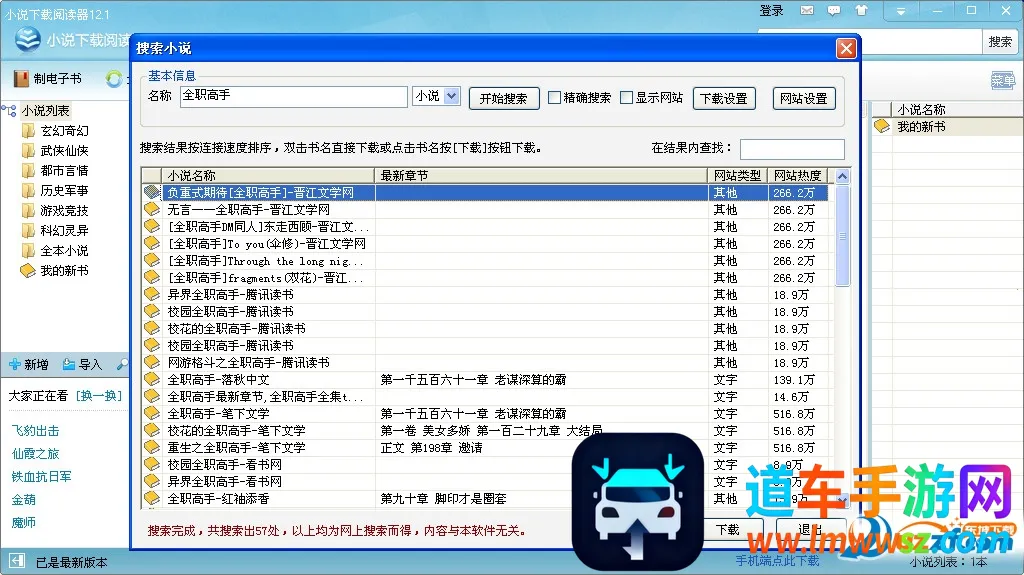Click the green refresh icon beside 制电子书
The width and height of the screenshot is (1024, 575).
114,79
